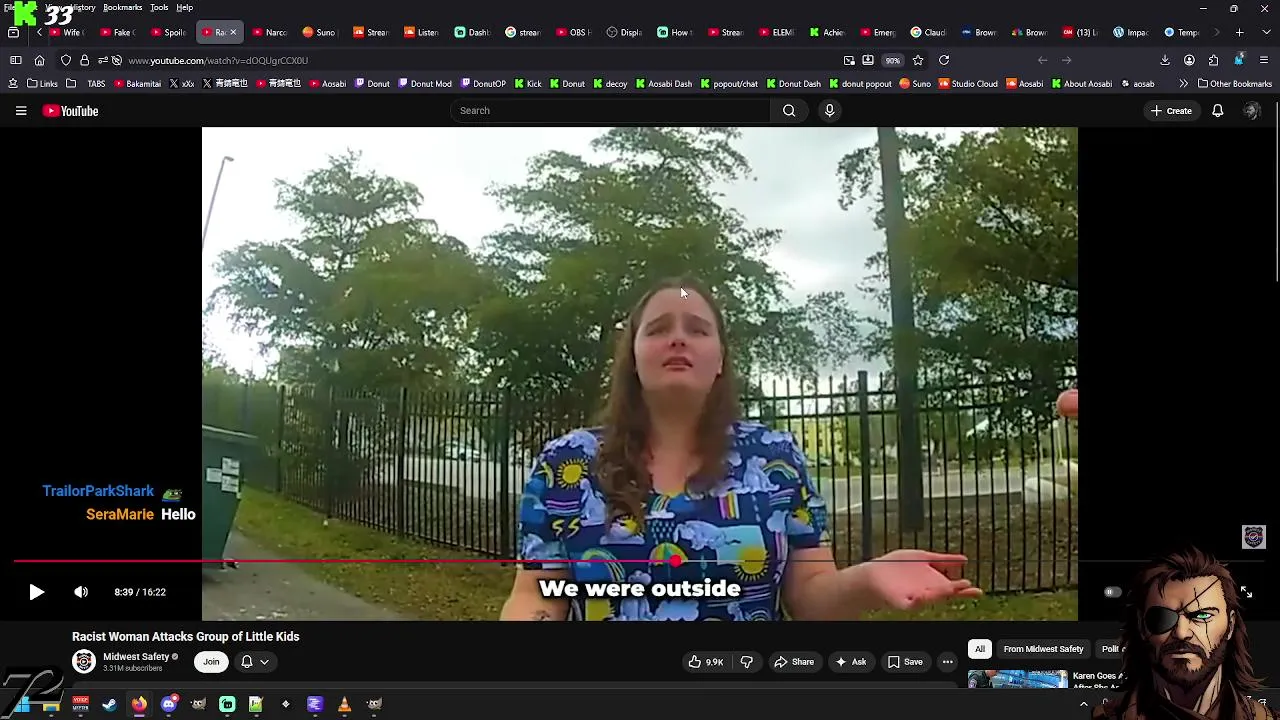Click Create button on YouTube
1280x720 pixels.
pyautogui.click(x=1171, y=111)
